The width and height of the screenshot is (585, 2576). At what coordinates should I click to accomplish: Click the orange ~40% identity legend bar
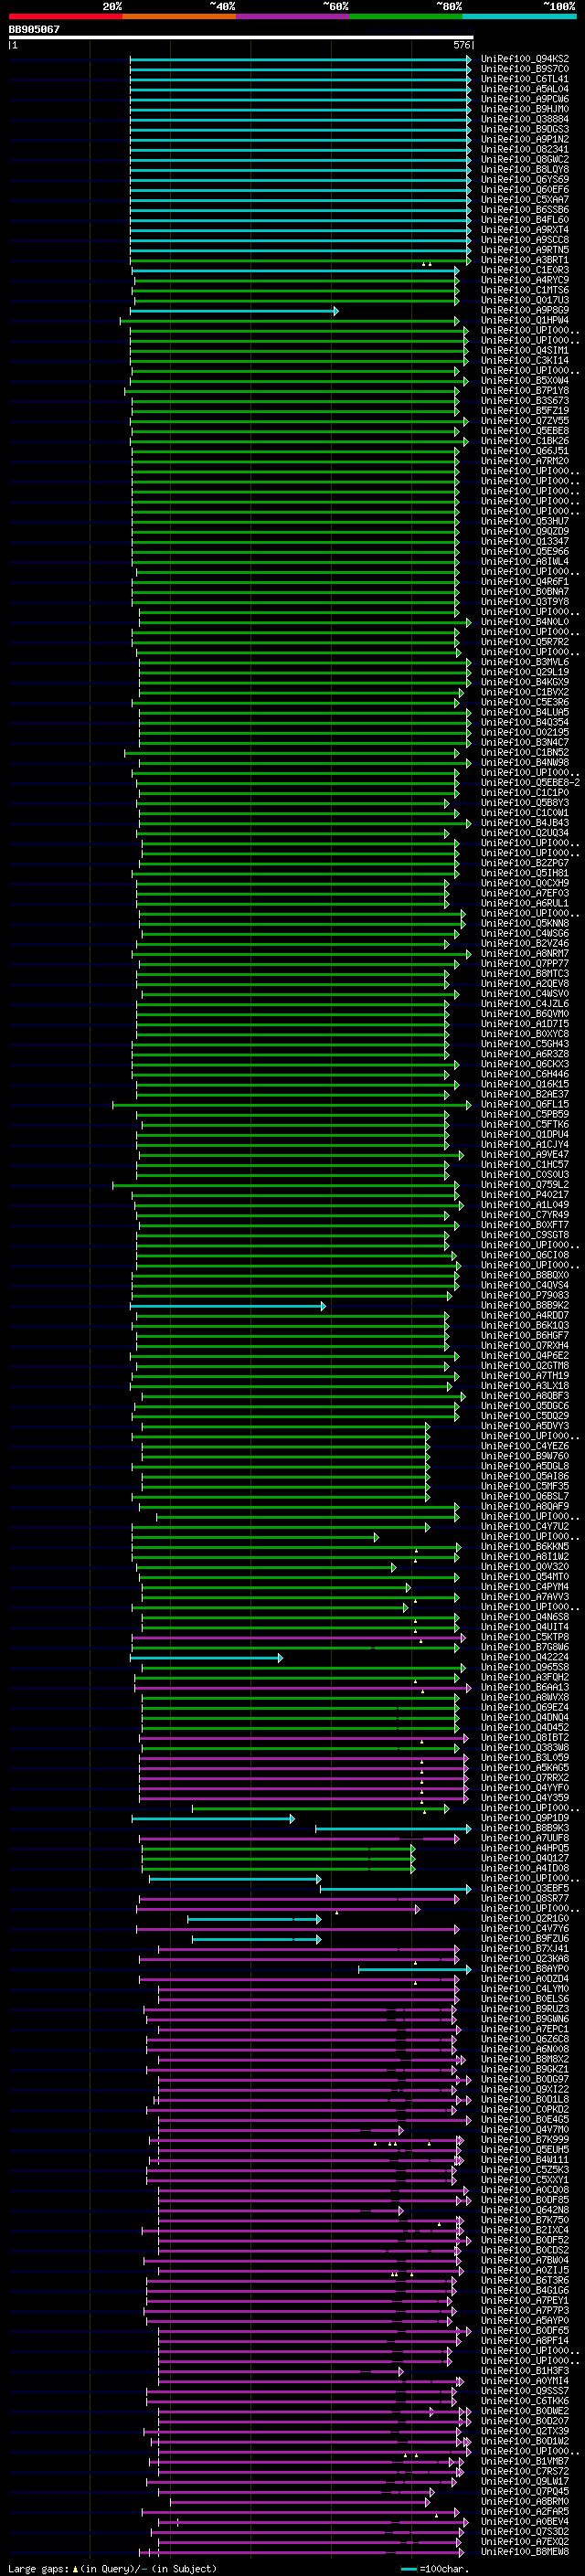click(179, 16)
